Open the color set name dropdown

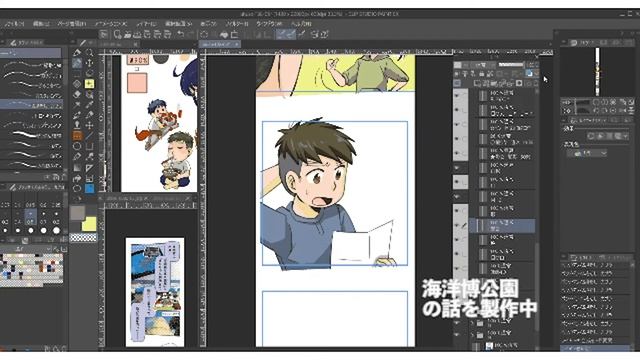pos(25,249)
